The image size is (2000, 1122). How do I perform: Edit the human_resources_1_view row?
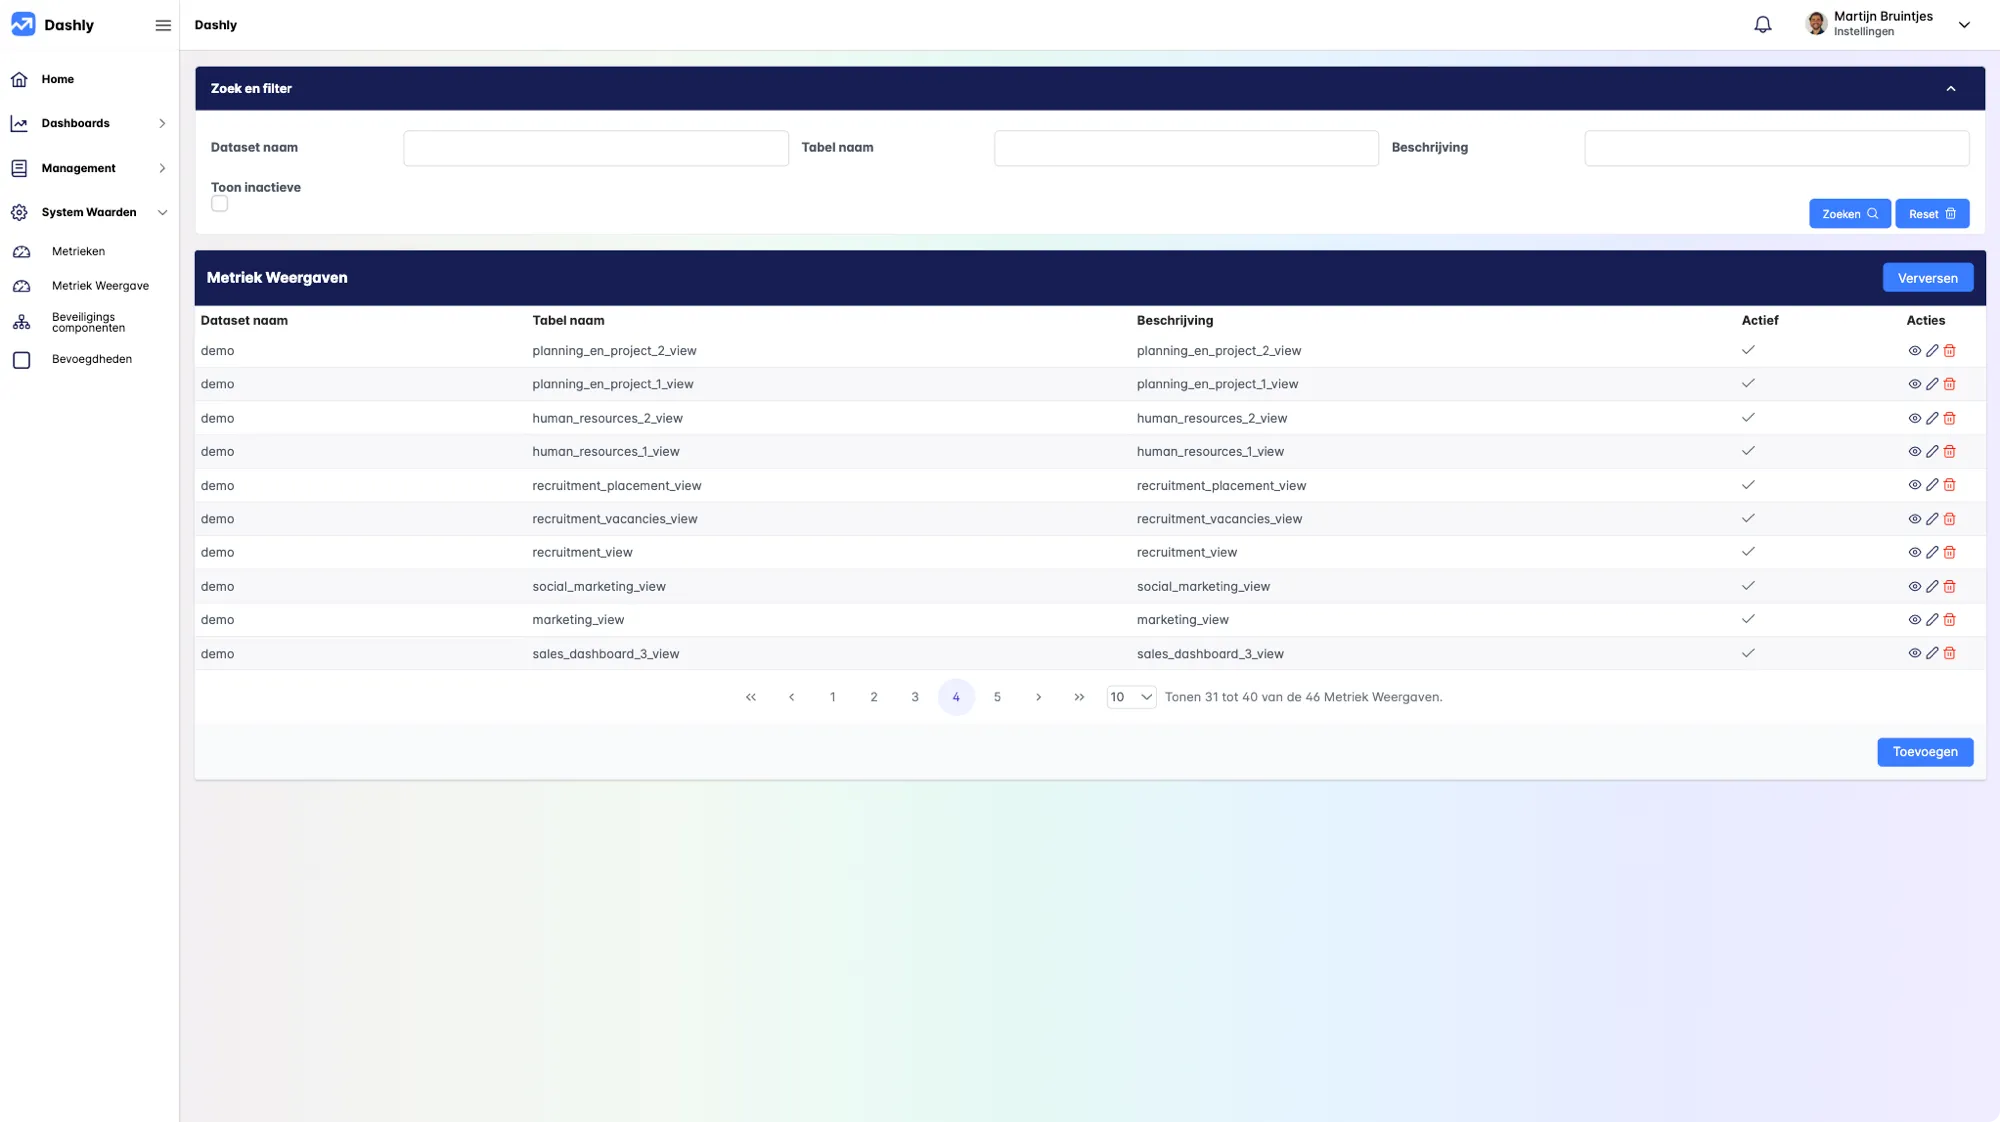1932,452
